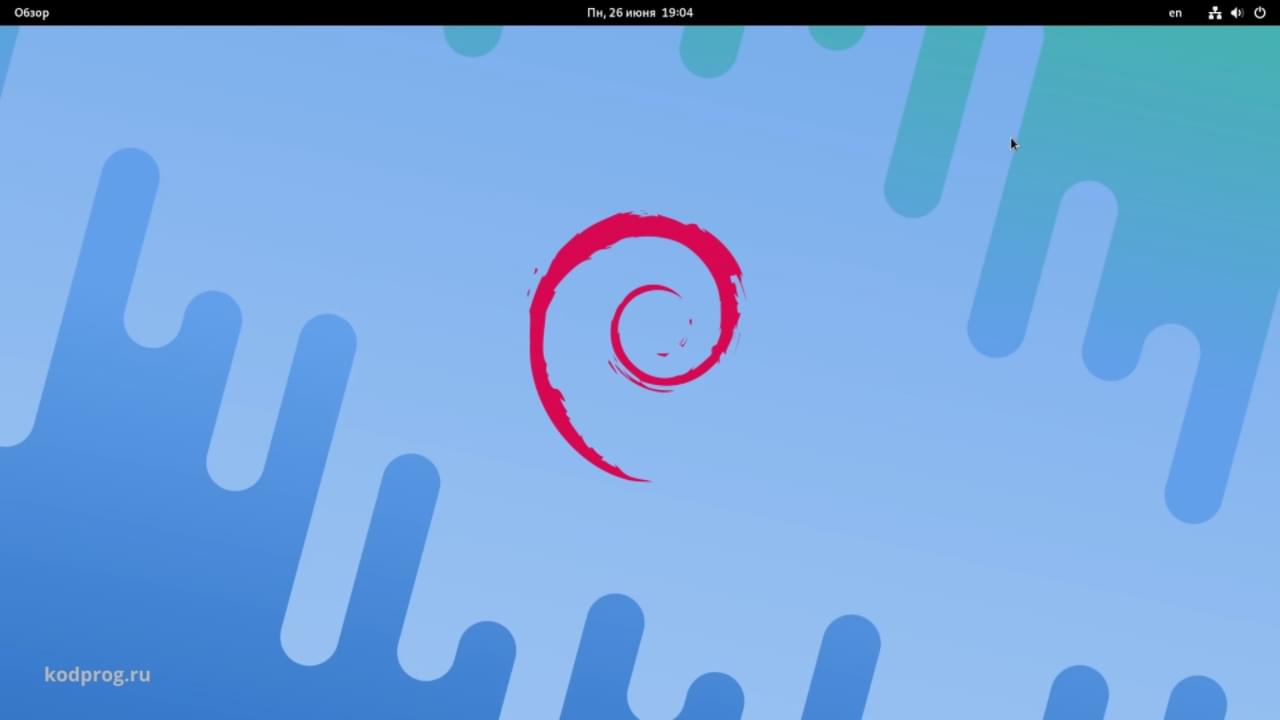Click the wired network status icon

coord(1215,13)
